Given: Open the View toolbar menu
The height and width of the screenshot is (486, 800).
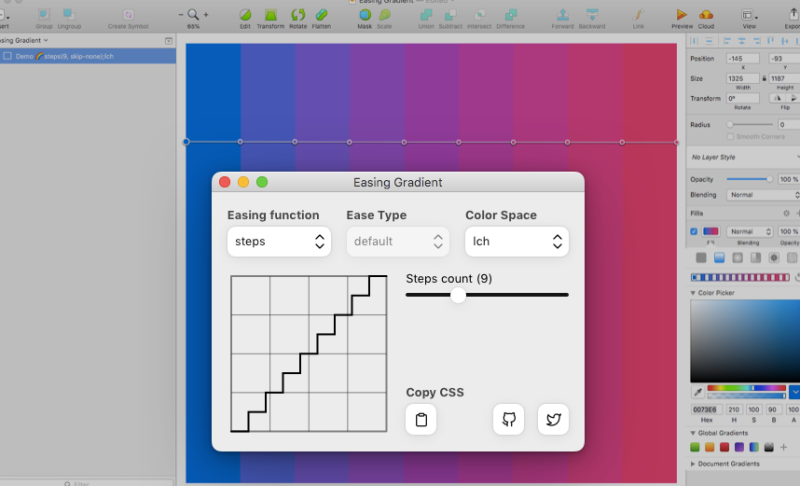Looking at the screenshot, I should (x=748, y=15).
